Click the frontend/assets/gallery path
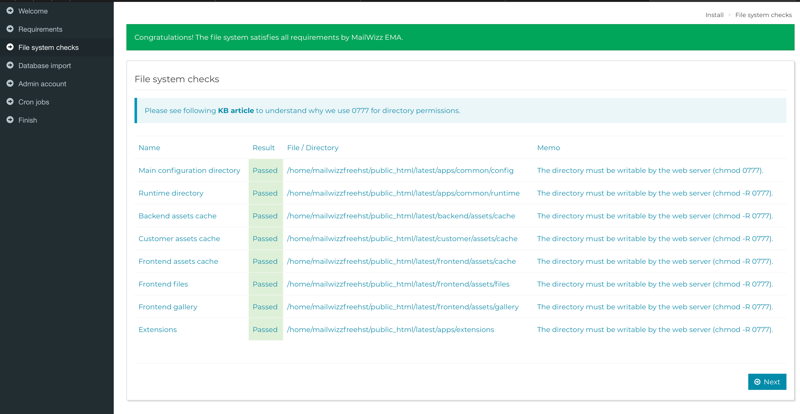 [x=403, y=307]
